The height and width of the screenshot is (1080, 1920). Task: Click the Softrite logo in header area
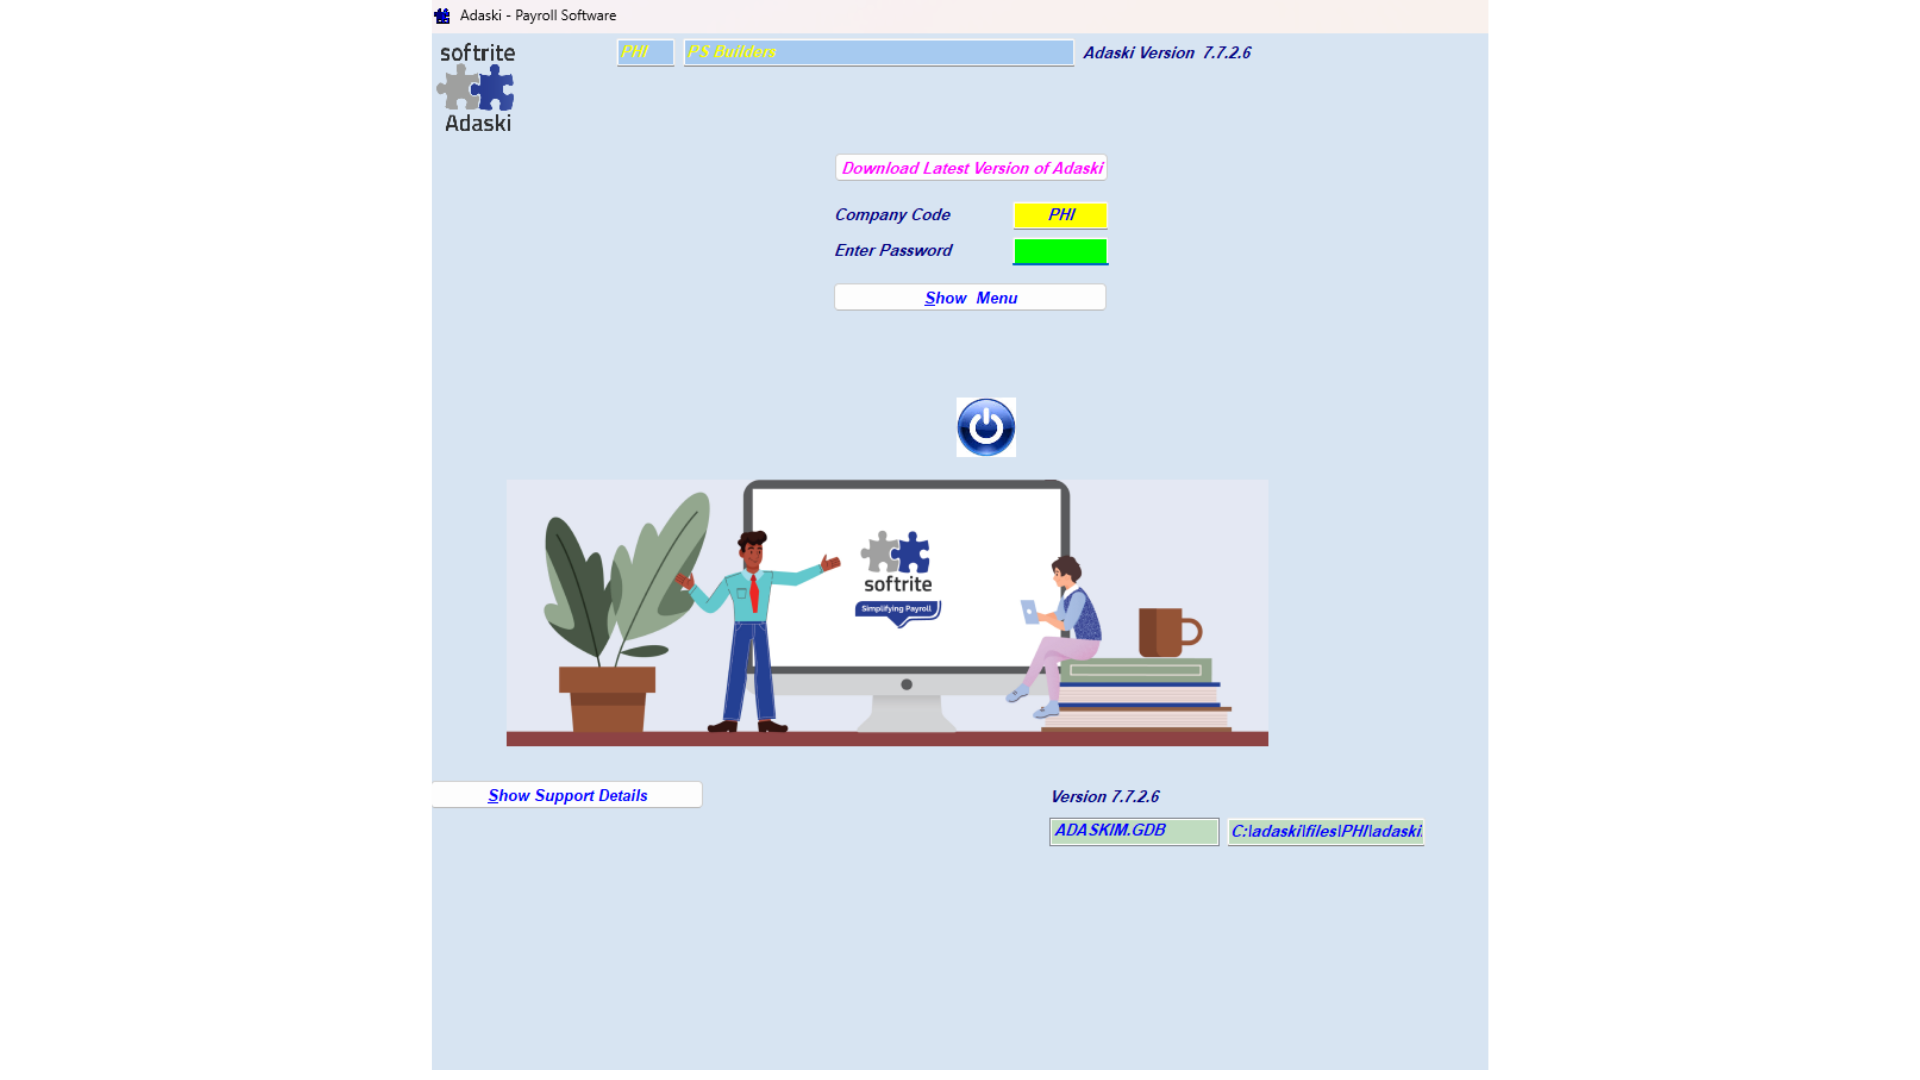pos(476,86)
